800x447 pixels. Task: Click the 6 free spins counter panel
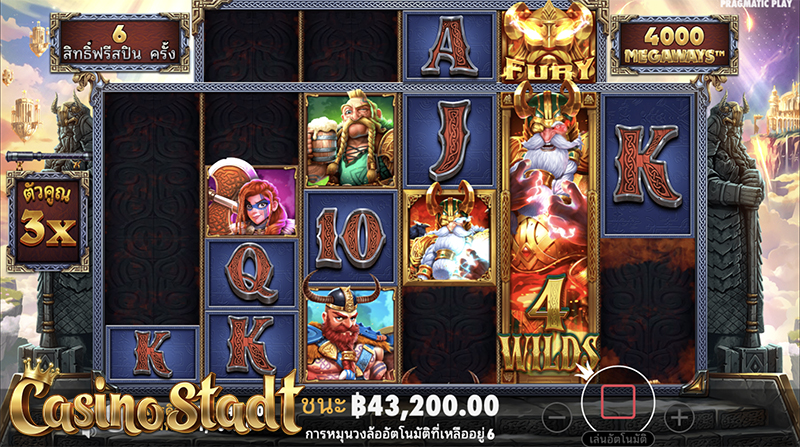pos(119,43)
